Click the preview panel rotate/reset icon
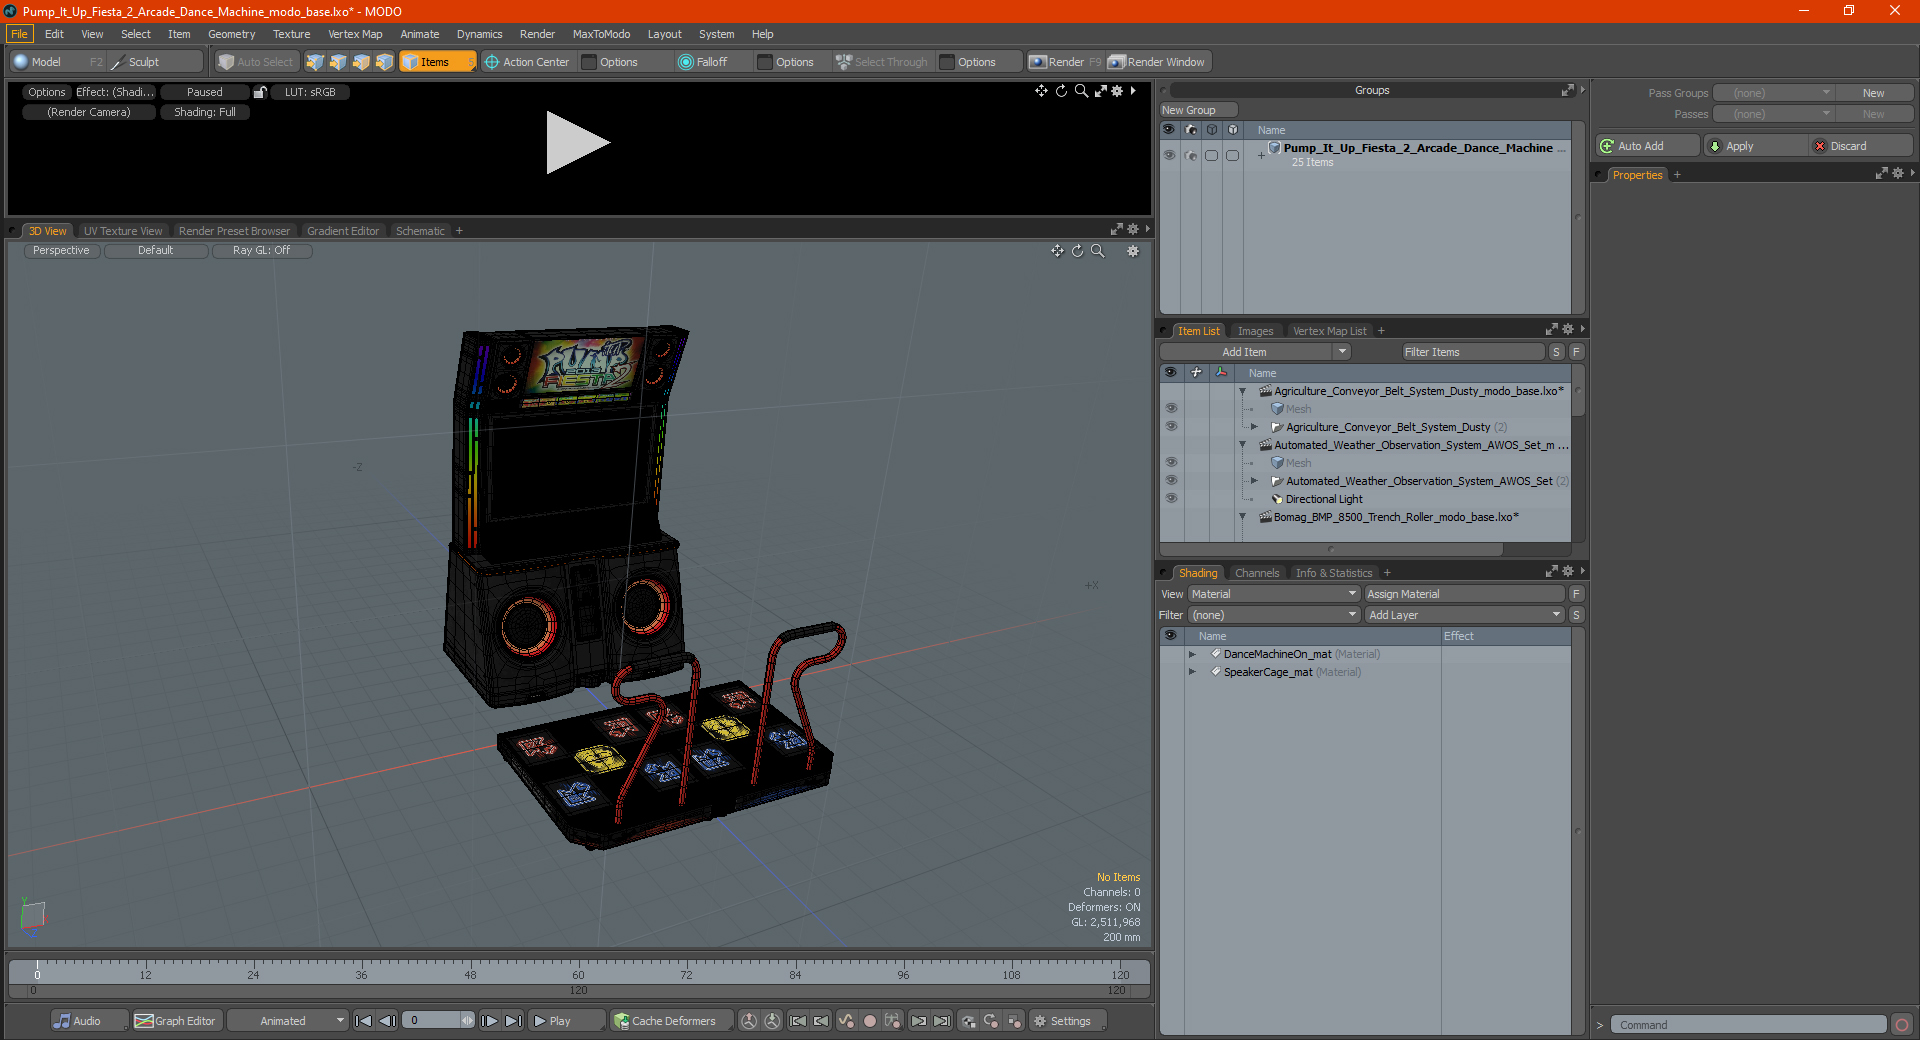The width and height of the screenshot is (1920, 1040). click(1061, 91)
